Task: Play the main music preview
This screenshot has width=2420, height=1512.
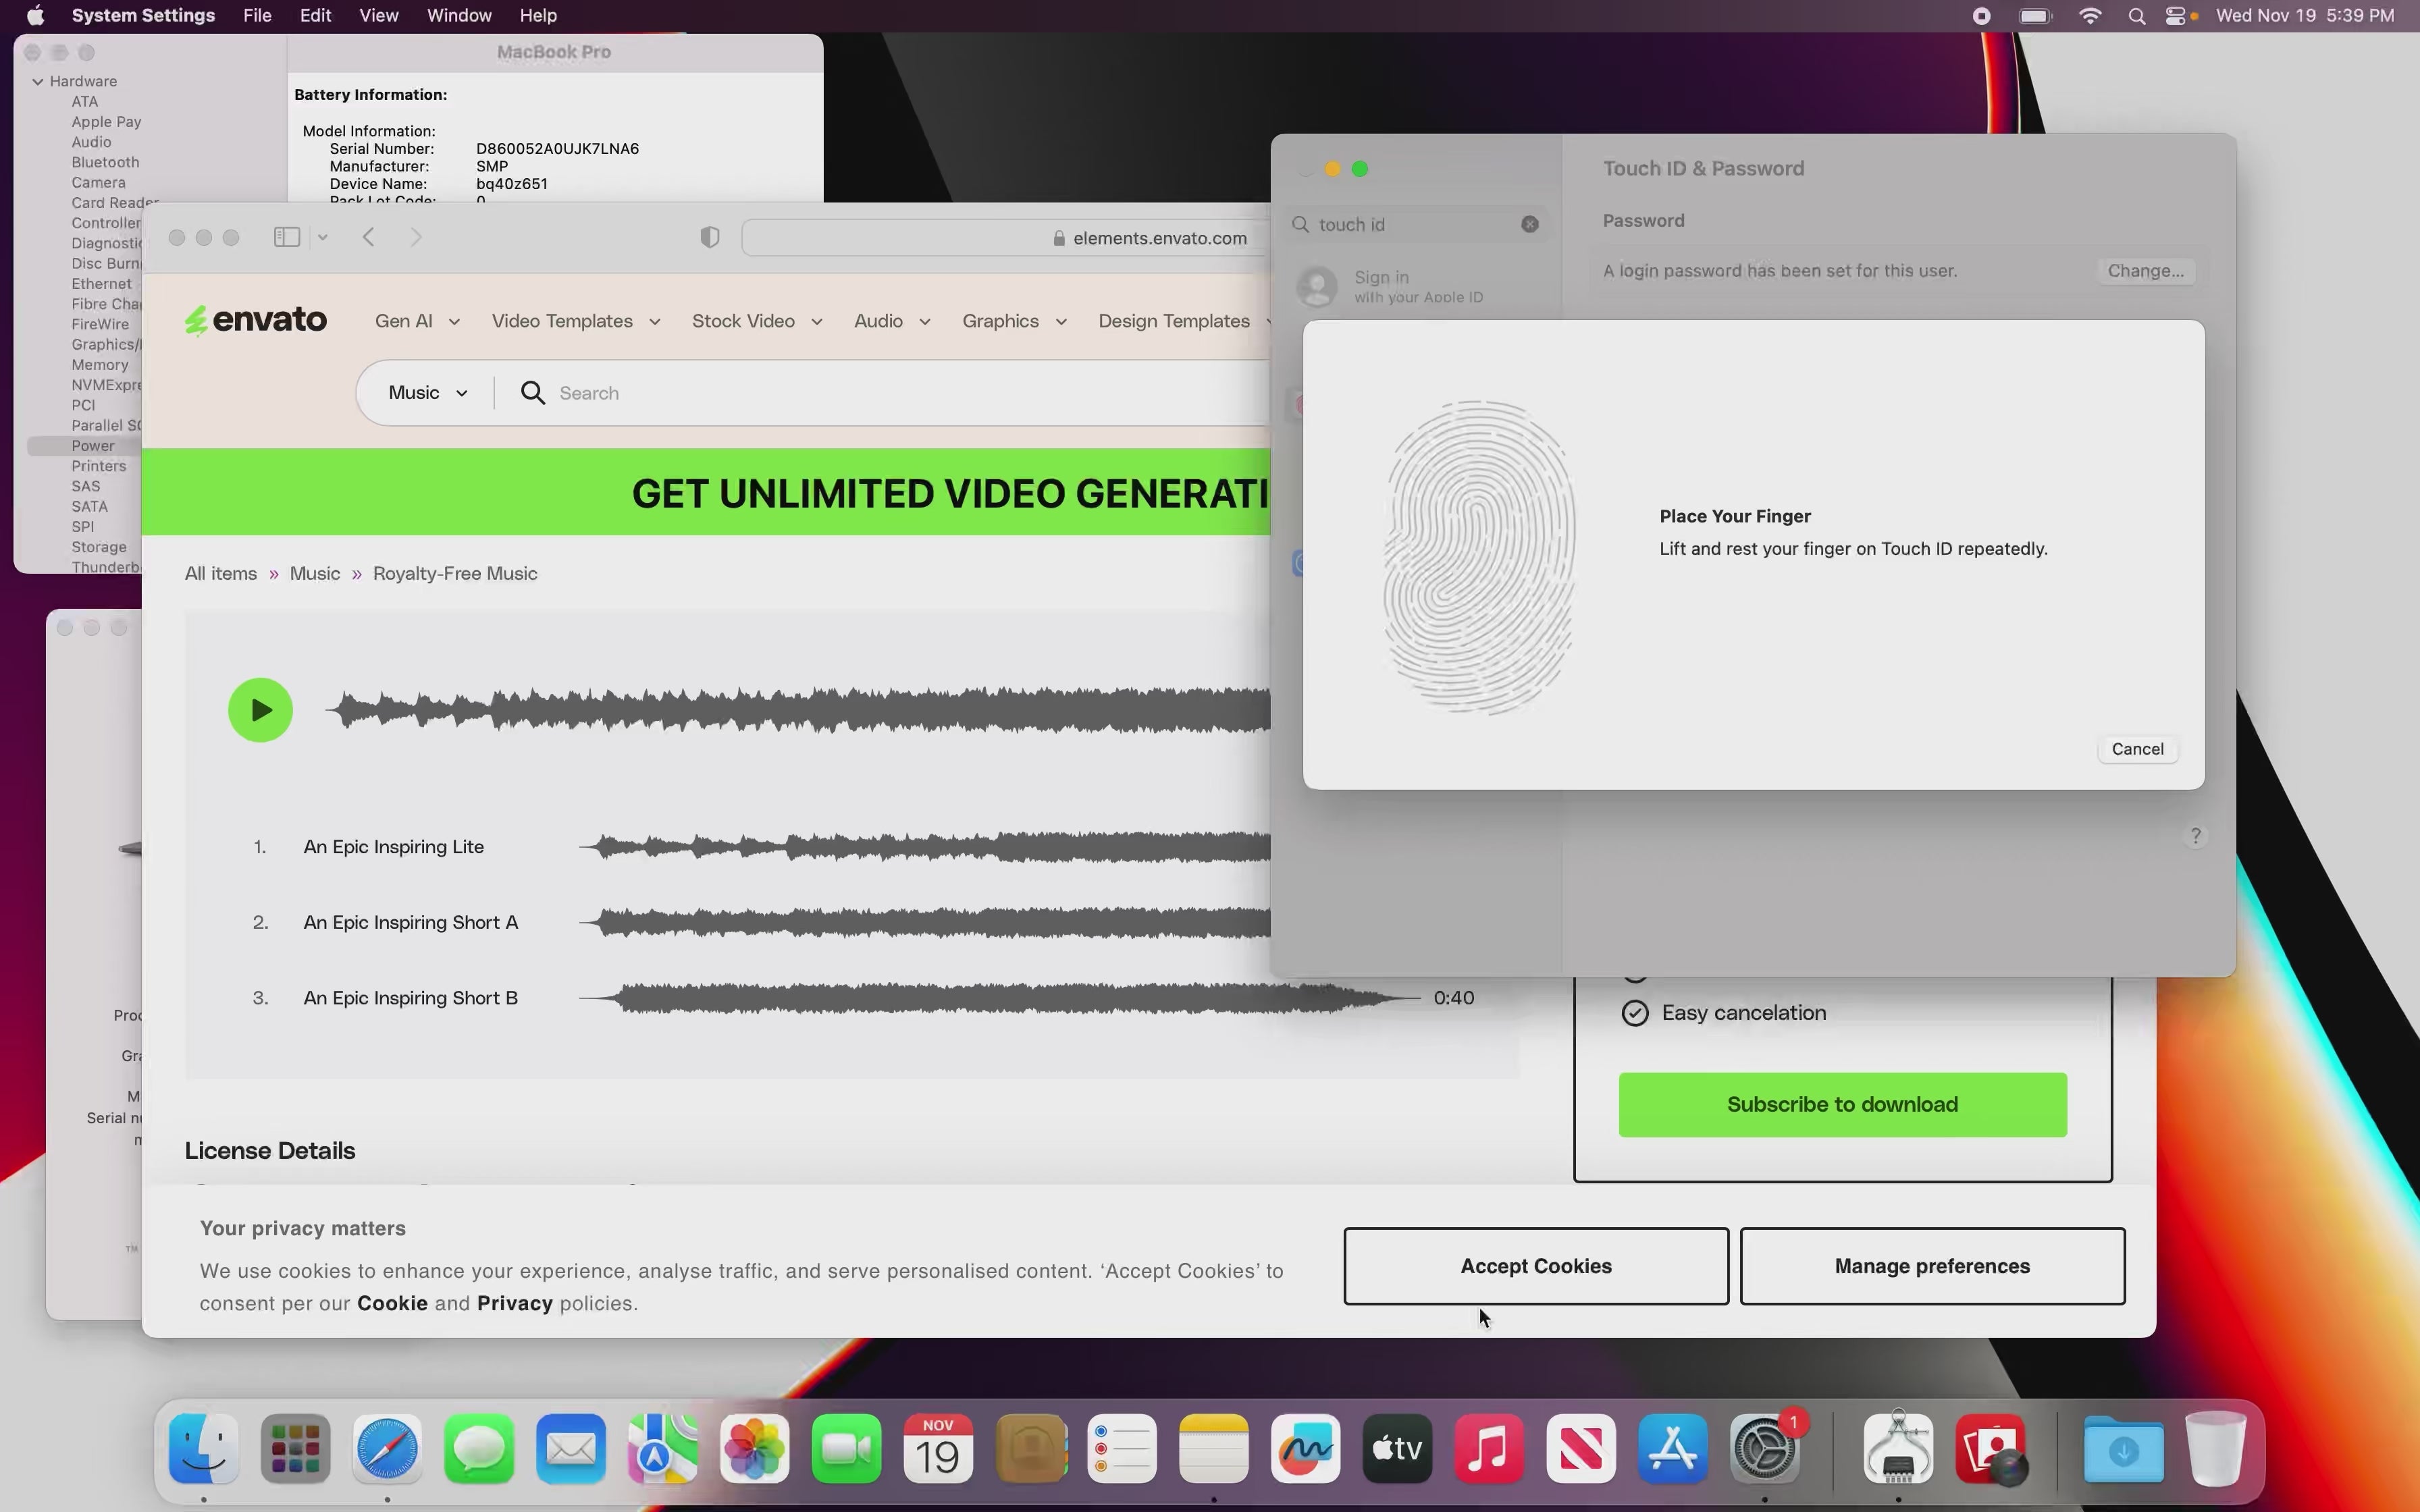Action: pyautogui.click(x=260, y=710)
